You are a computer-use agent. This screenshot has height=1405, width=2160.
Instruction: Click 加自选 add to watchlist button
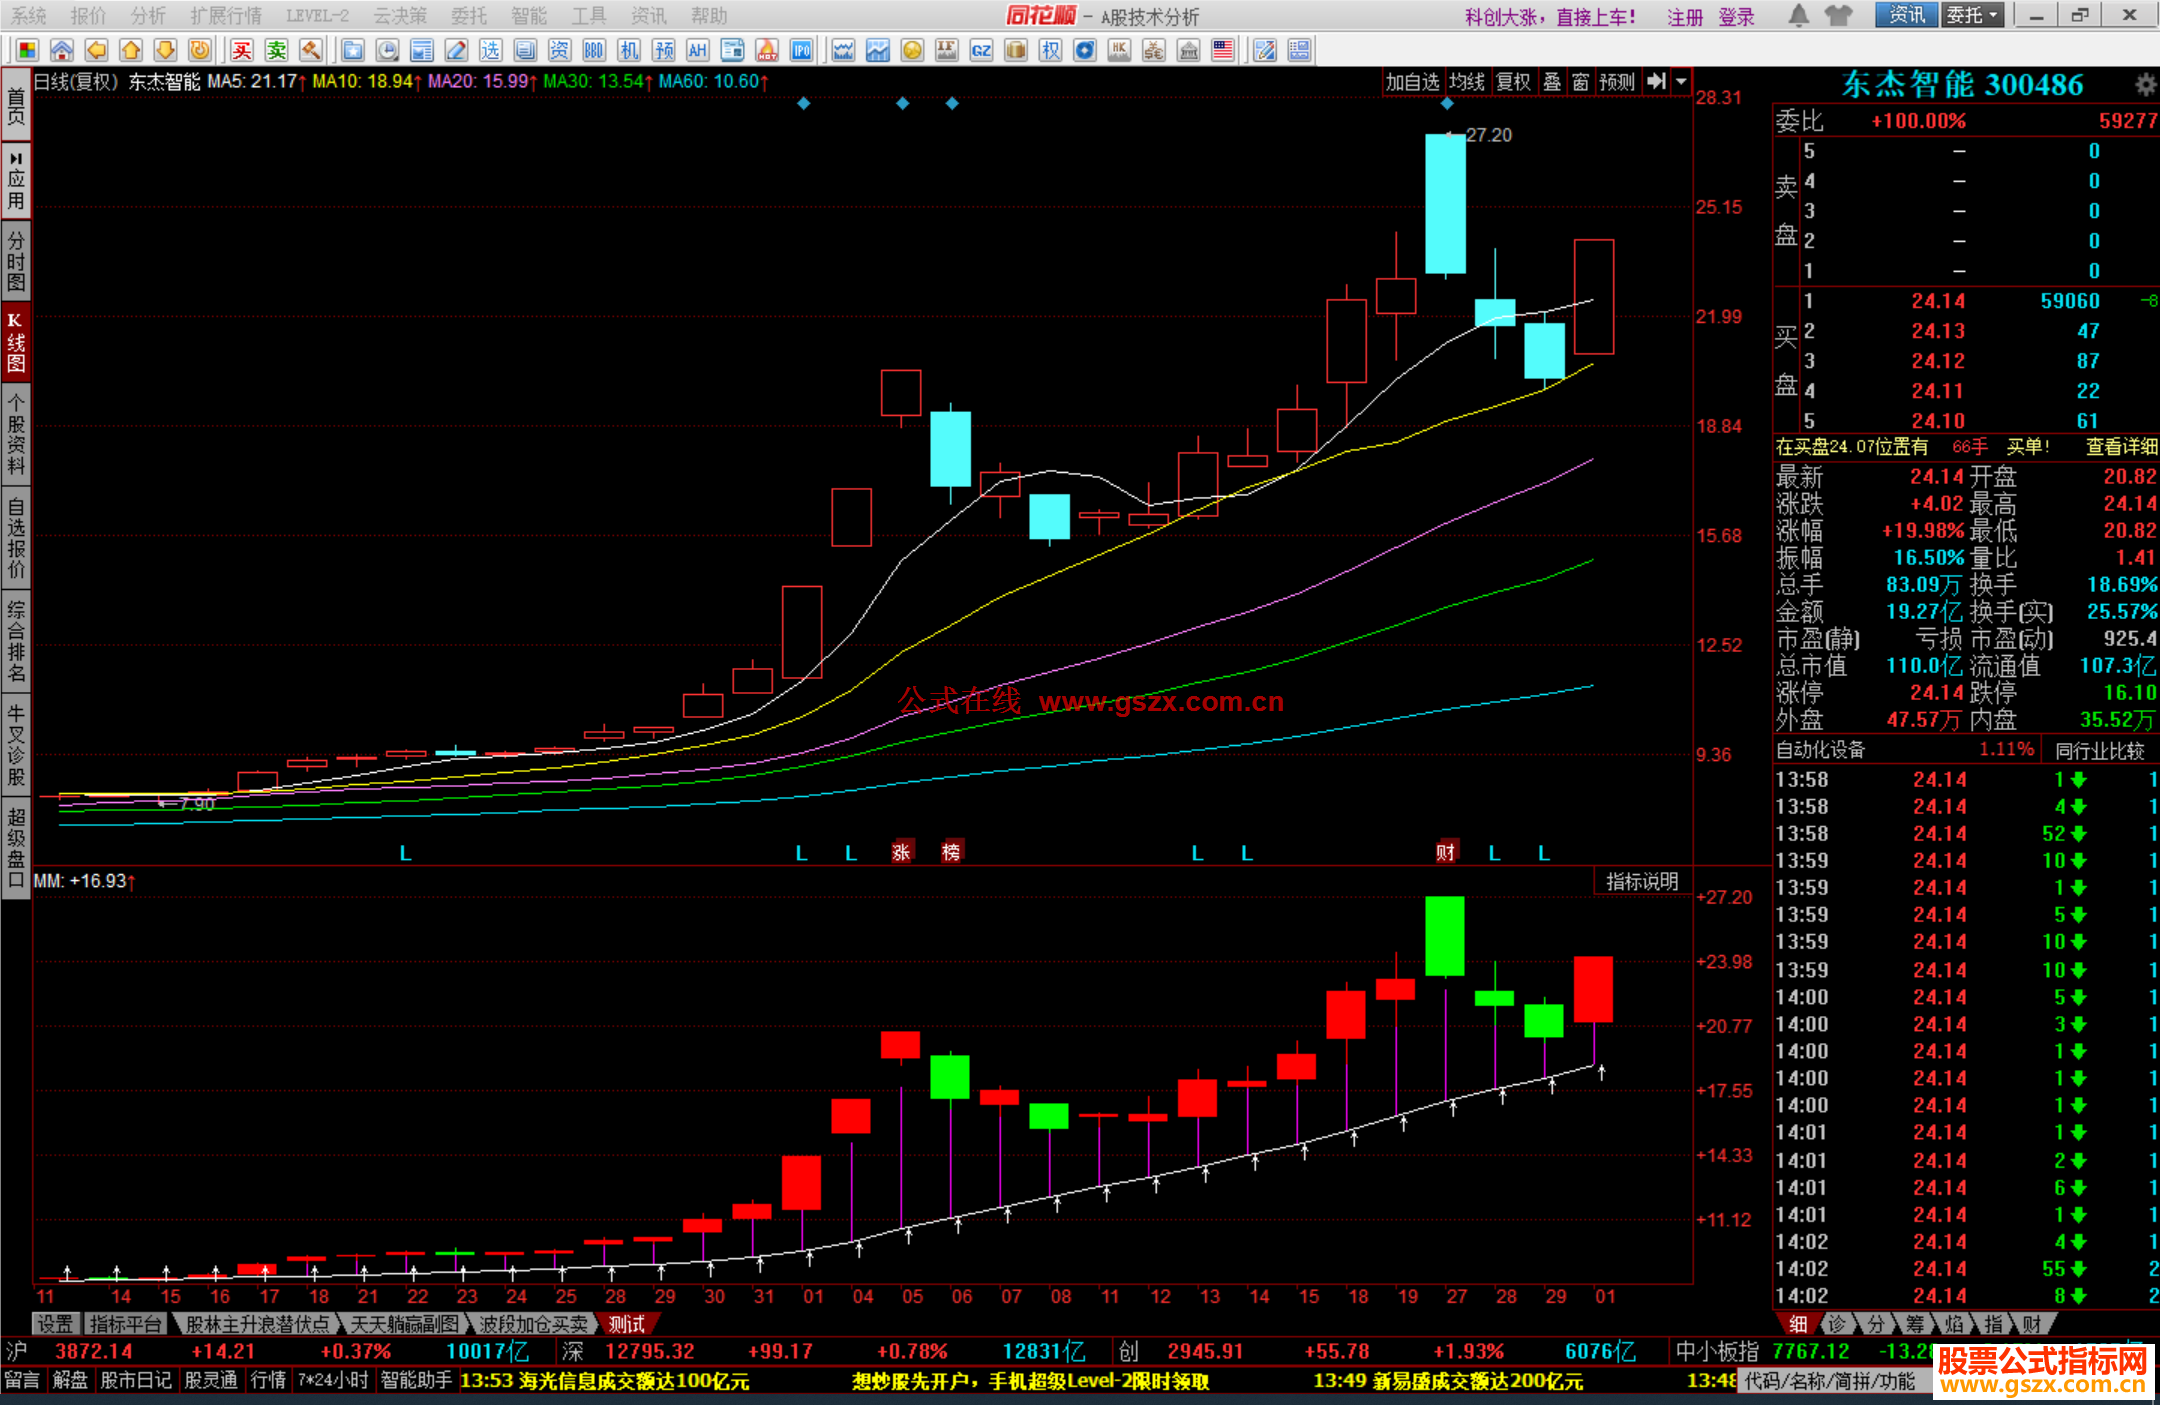click(x=1412, y=82)
